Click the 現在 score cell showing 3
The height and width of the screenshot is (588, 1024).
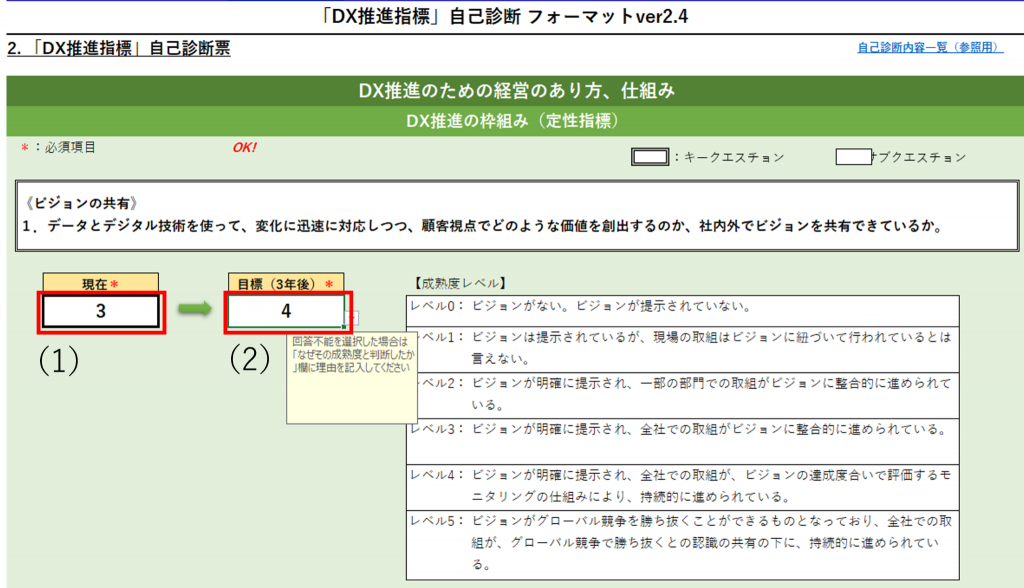pyautogui.click(x=101, y=311)
